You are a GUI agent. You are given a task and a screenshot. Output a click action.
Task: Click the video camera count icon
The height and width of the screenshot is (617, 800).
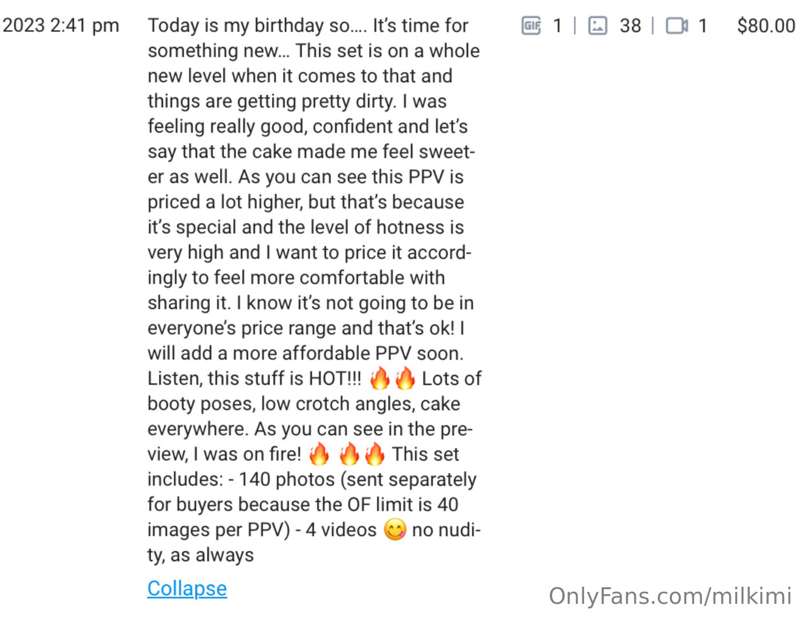coord(677,25)
